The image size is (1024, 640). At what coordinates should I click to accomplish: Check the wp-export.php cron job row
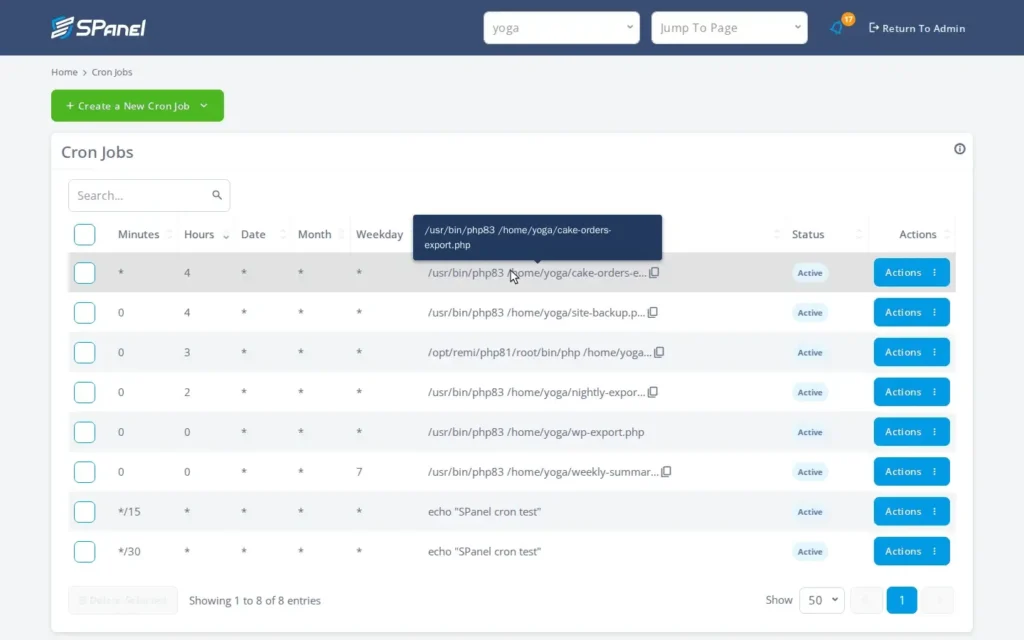pos(84,432)
